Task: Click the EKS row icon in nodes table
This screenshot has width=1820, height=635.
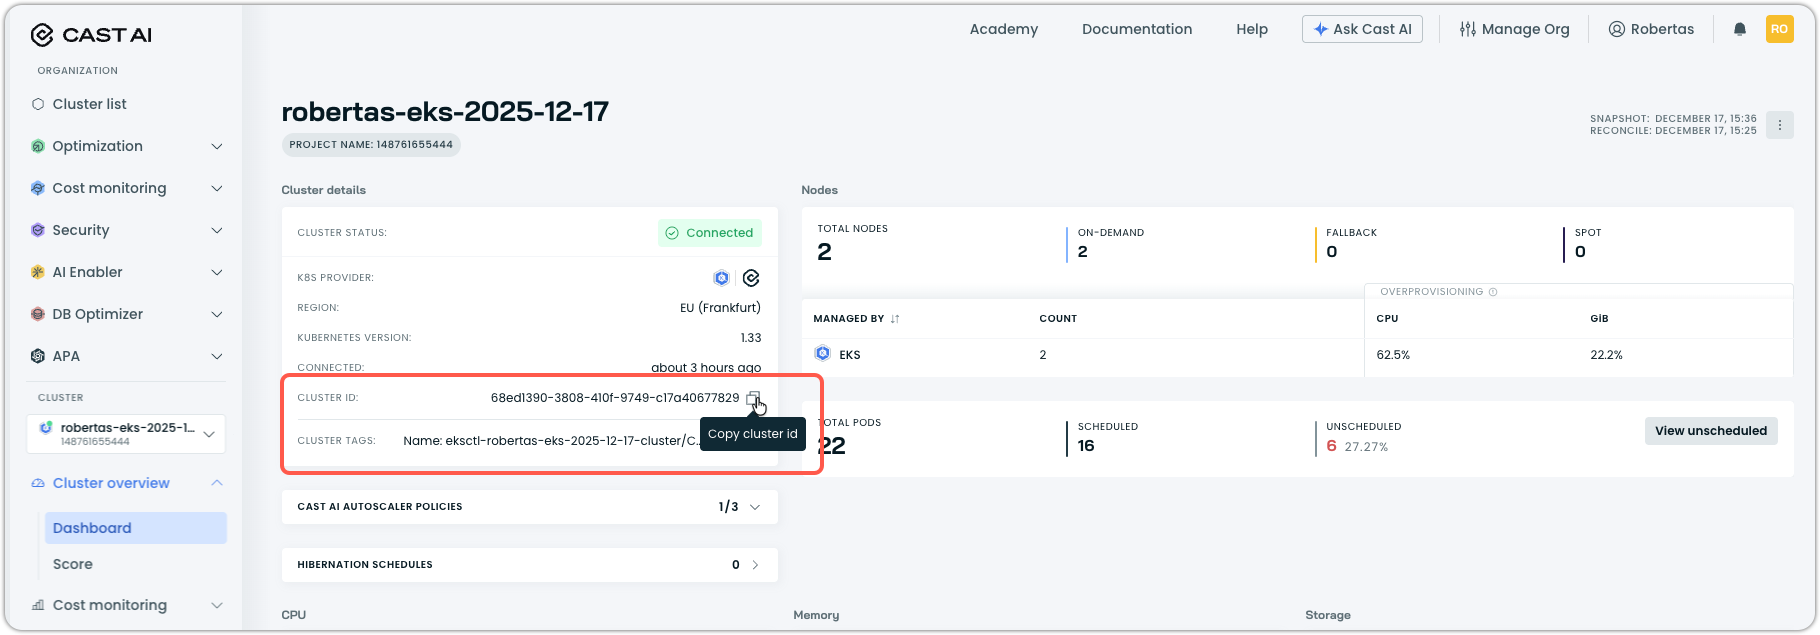Action: tap(822, 354)
